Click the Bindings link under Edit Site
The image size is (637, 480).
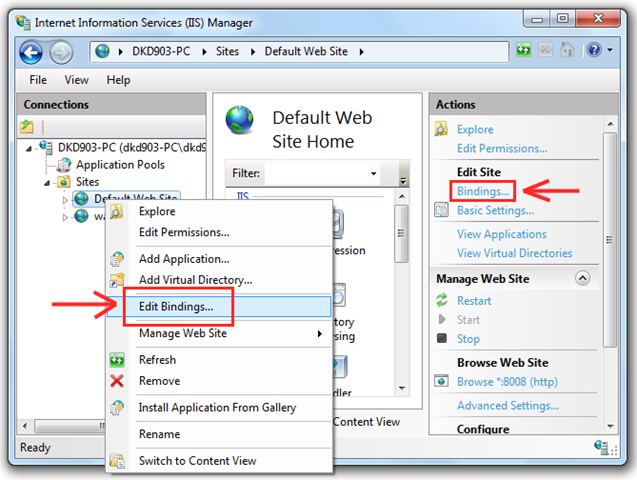coord(483,191)
